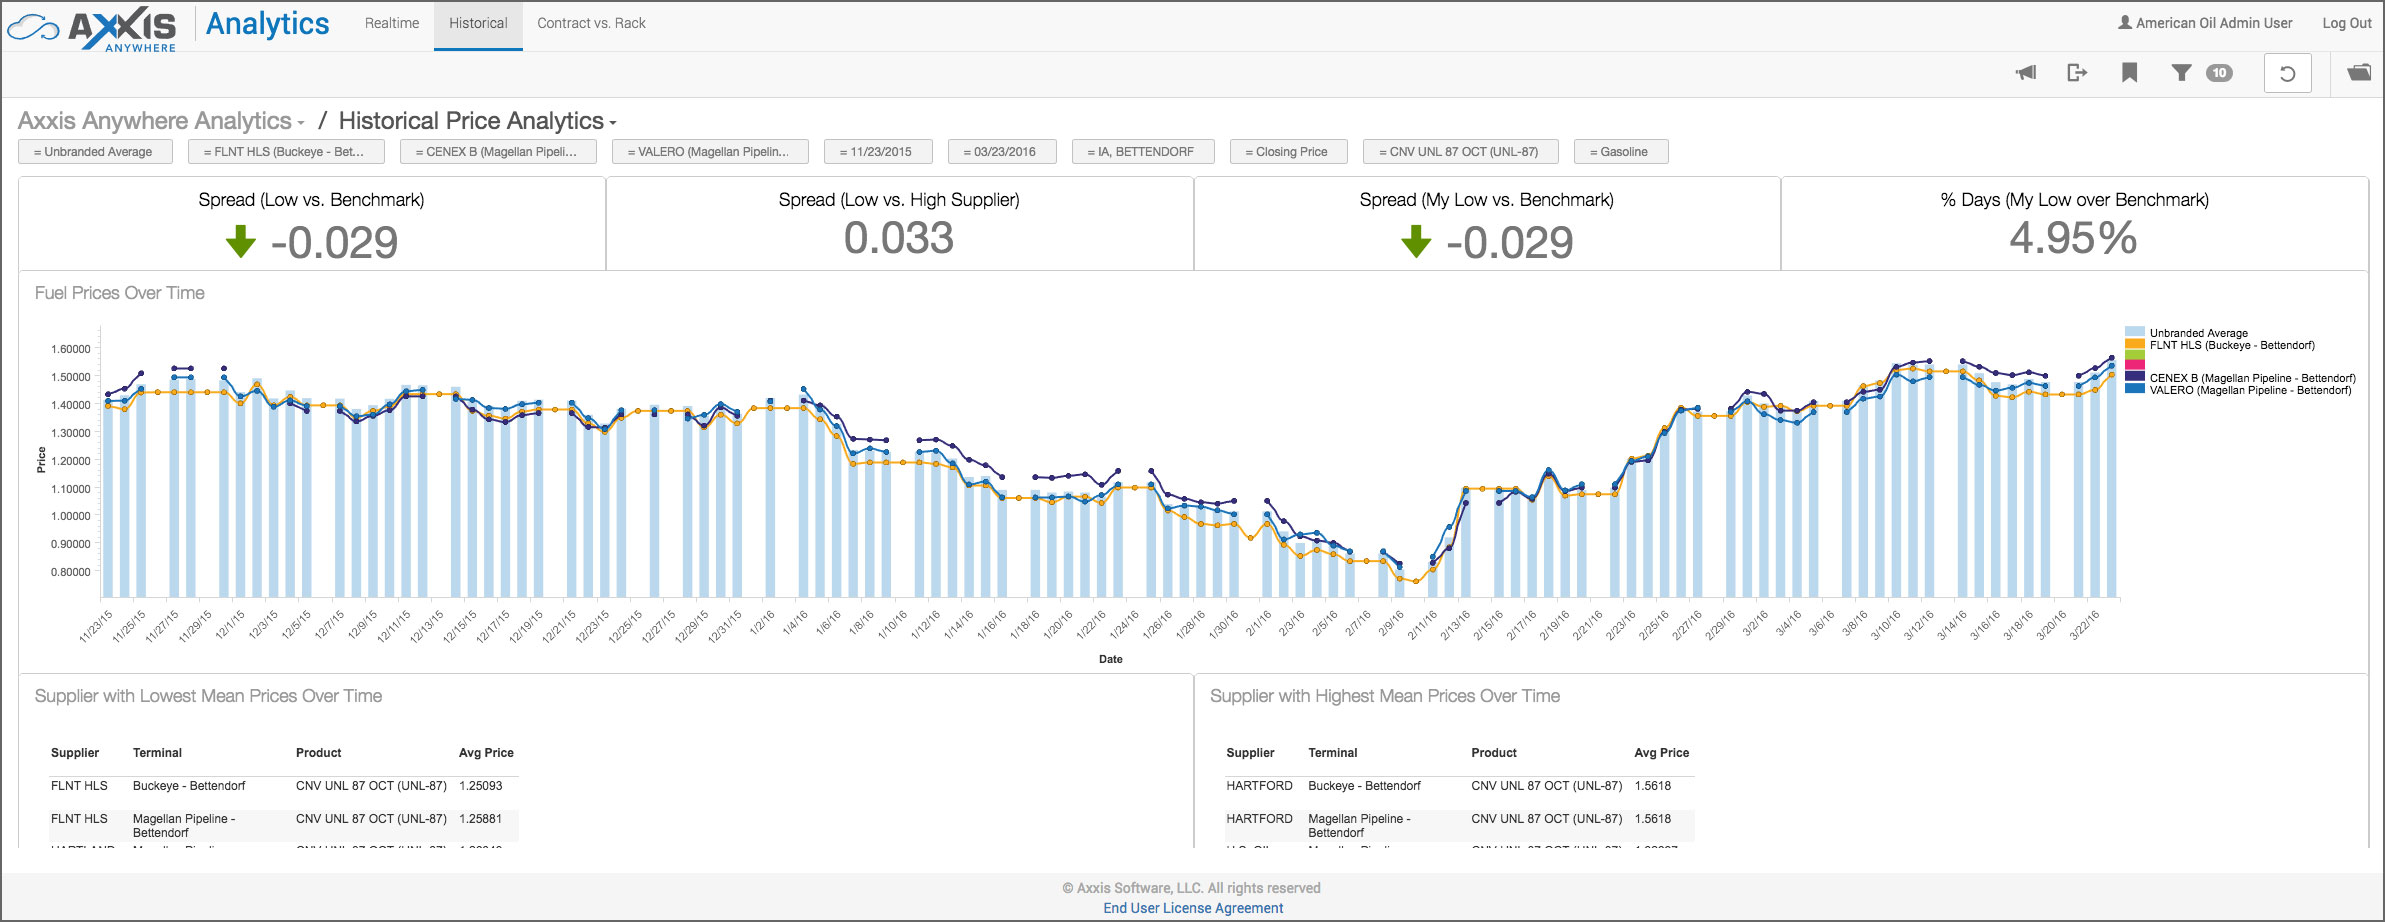Click the Axxis Anywhere logo
The width and height of the screenshot is (2385, 922).
[92, 28]
